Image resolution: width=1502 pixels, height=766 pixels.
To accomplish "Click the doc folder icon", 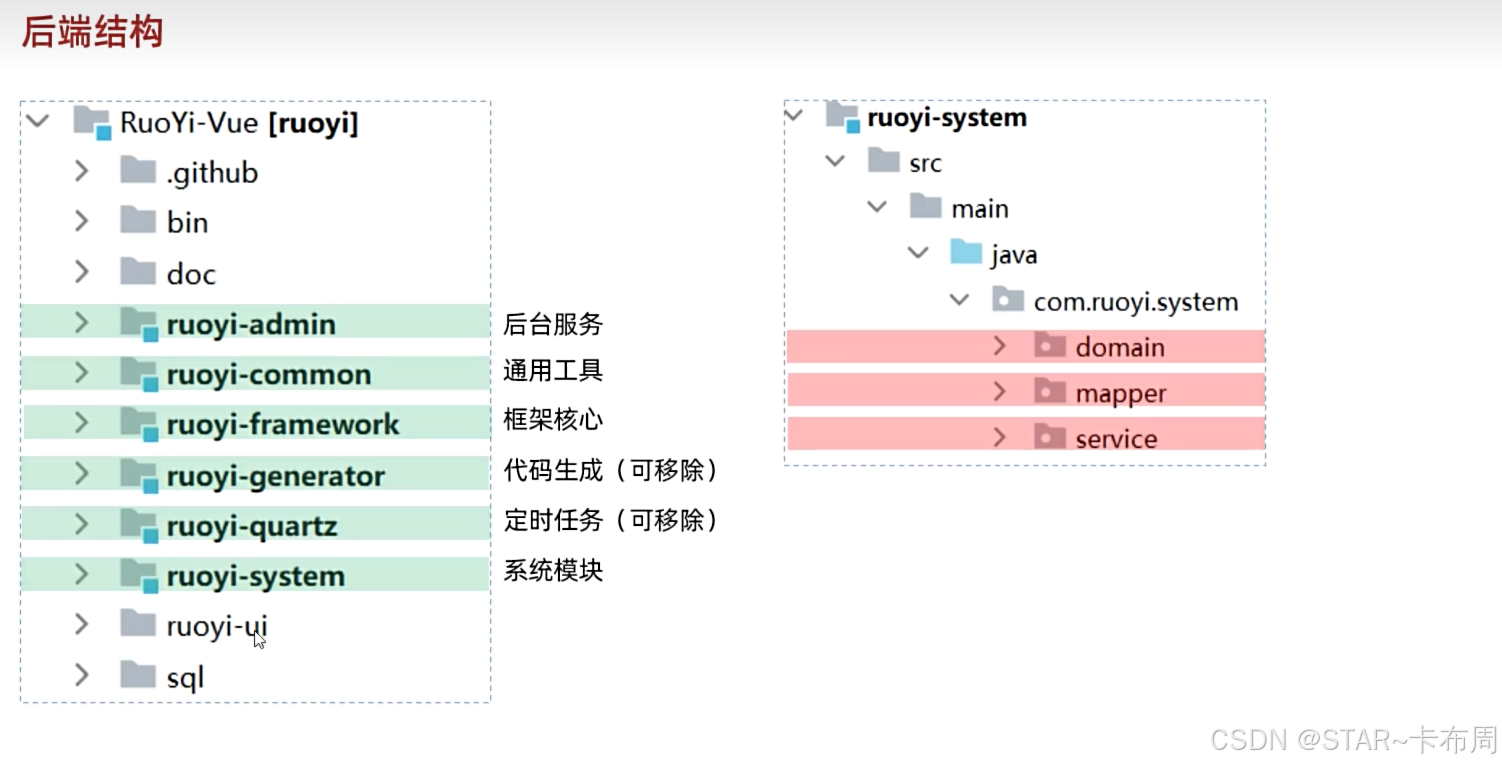I will pos(138,272).
